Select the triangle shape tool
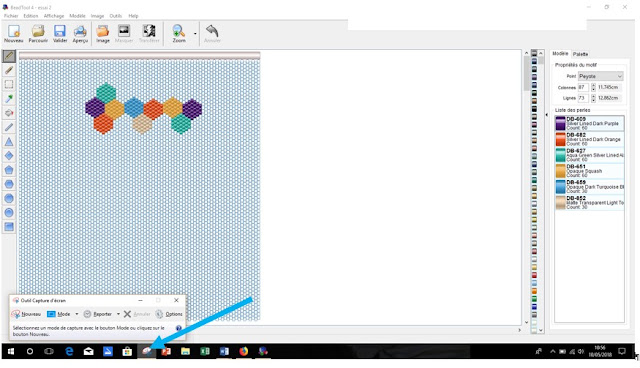Viewport: 640px width, 368px height. click(x=9, y=142)
